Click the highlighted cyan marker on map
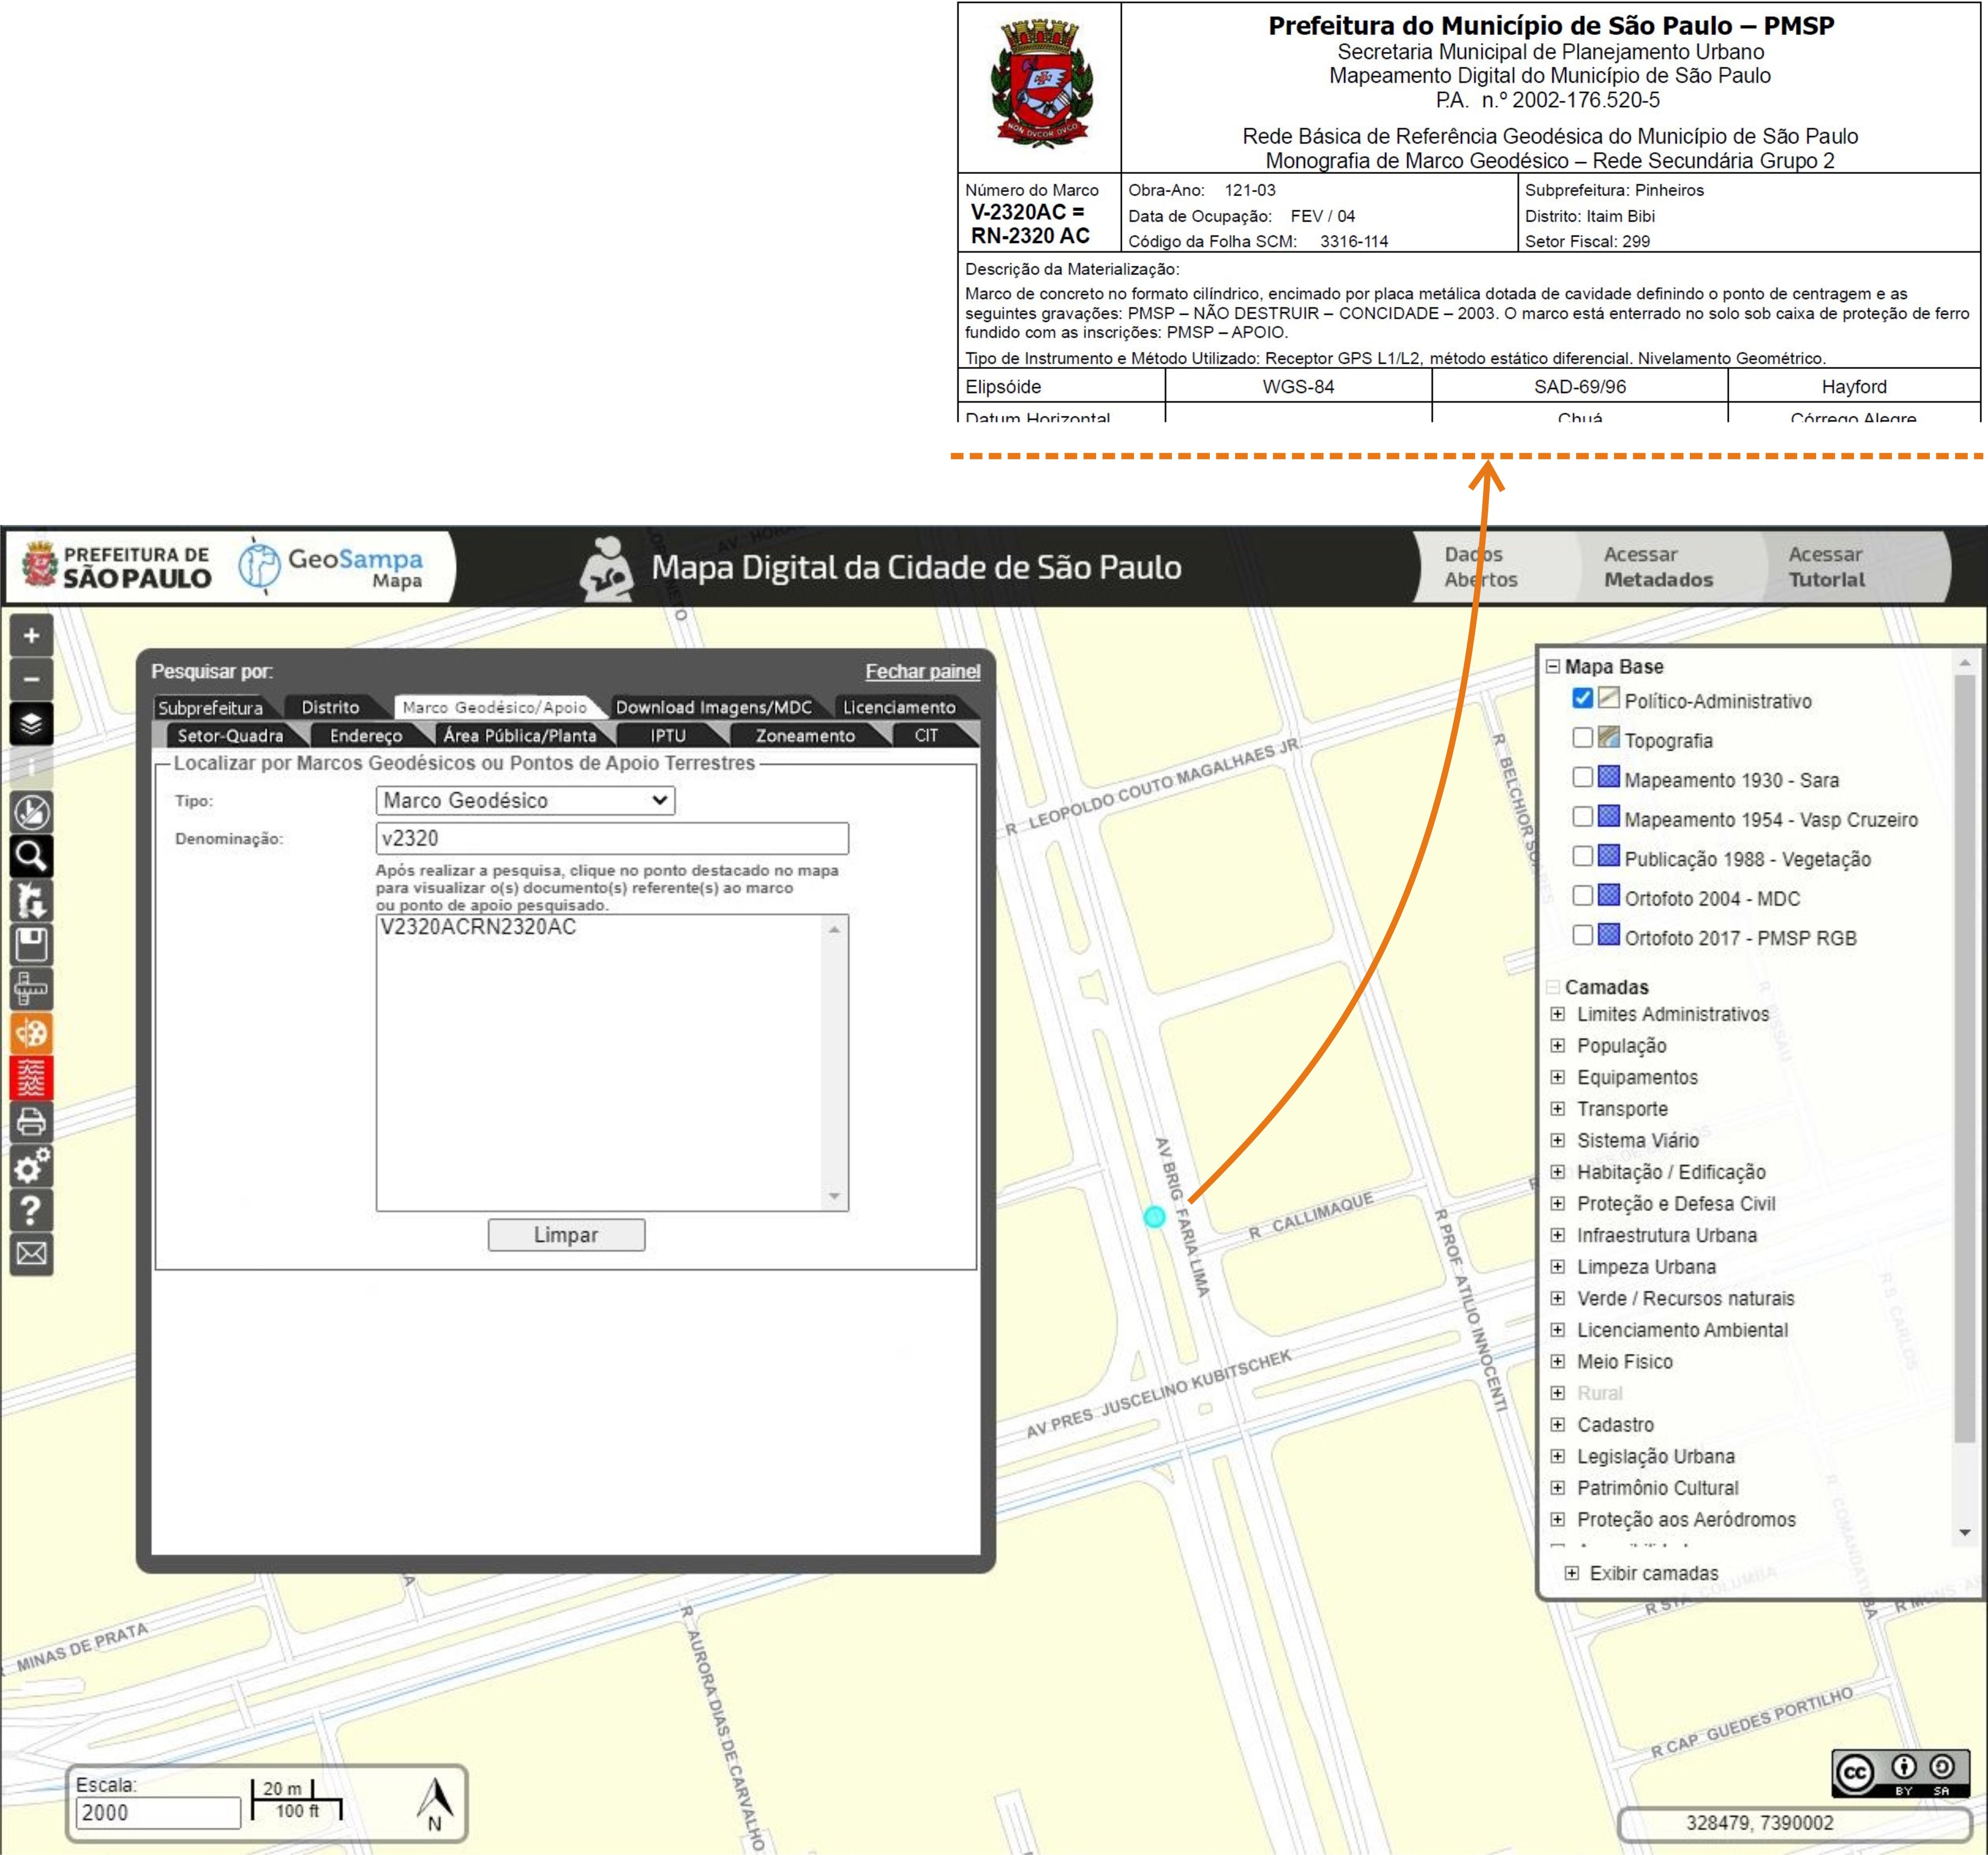The width and height of the screenshot is (1988, 1855). tap(1154, 1216)
